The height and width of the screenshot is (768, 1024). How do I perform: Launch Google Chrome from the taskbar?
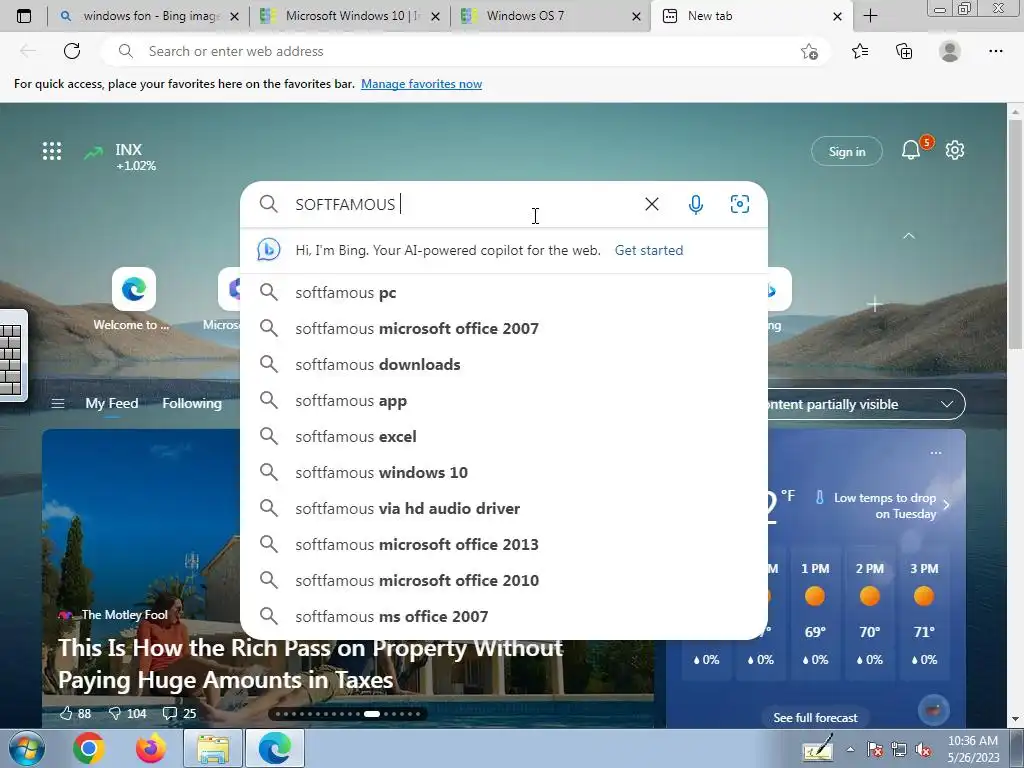pos(89,748)
